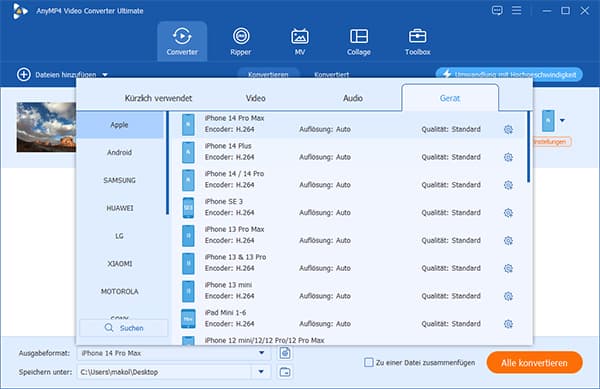Click the feedback chat icon in title bar
Image resolution: width=600 pixels, height=389 pixels.
click(x=497, y=10)
